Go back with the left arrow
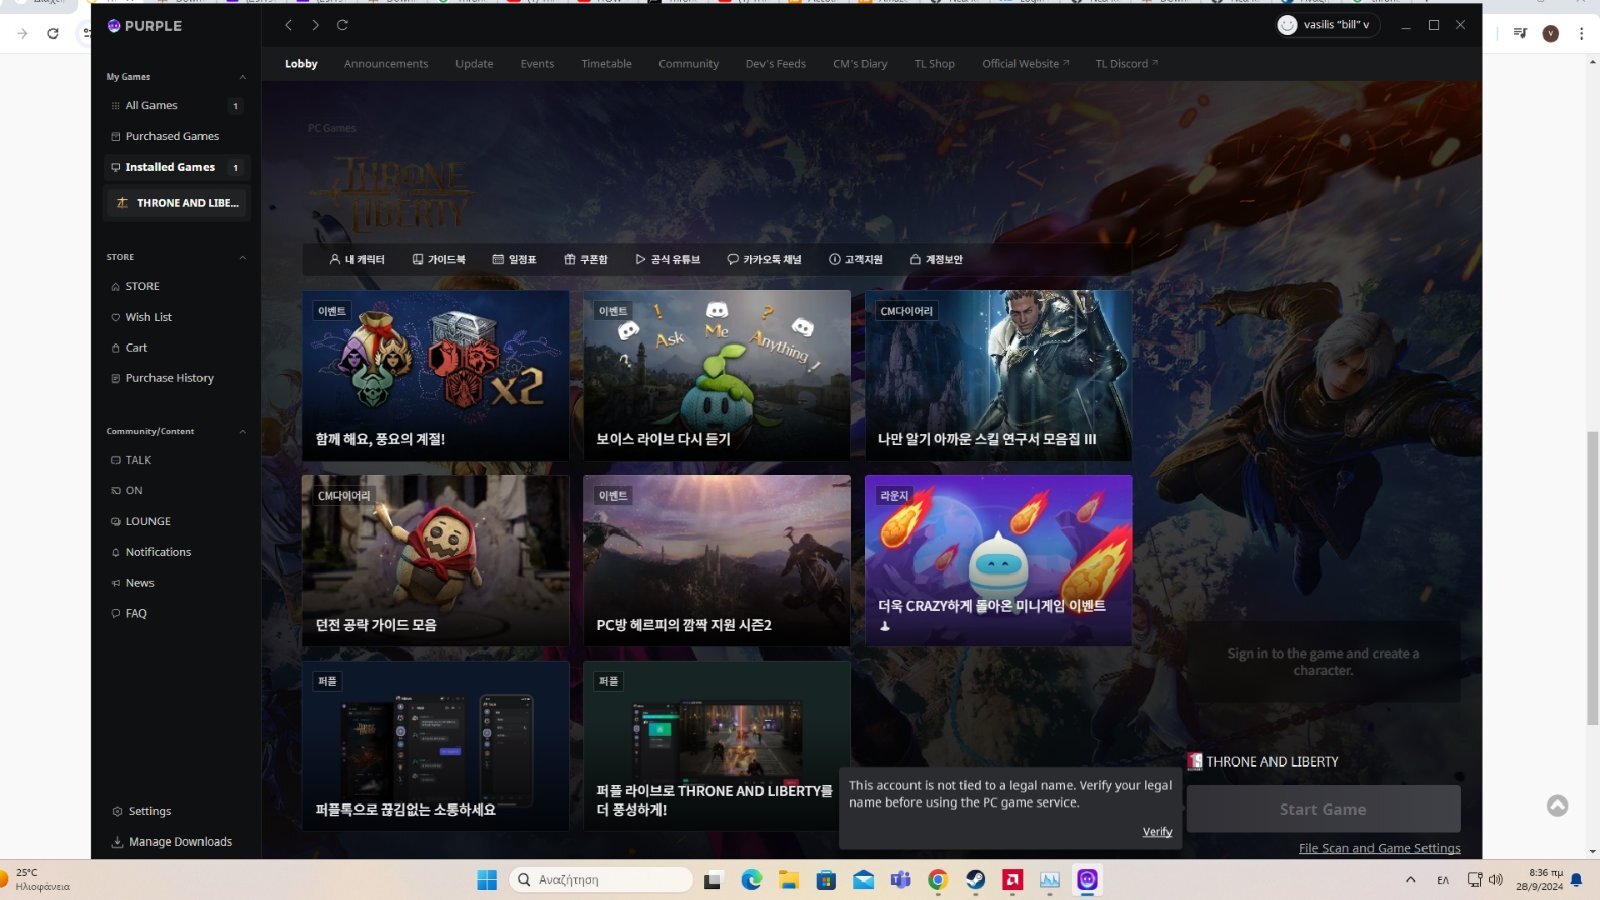The width and height of the screenshot is (1600, 900). 288,25
